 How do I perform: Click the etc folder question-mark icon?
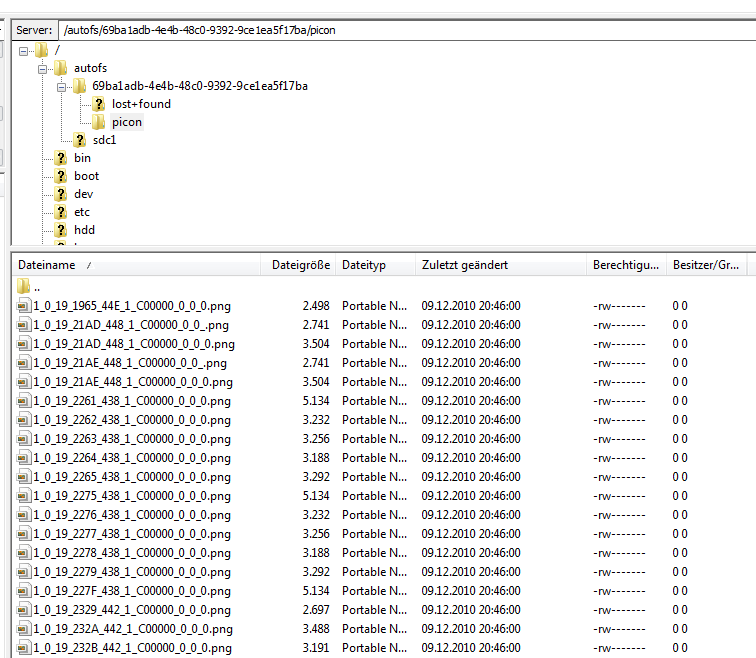click(x=61, y=212)
